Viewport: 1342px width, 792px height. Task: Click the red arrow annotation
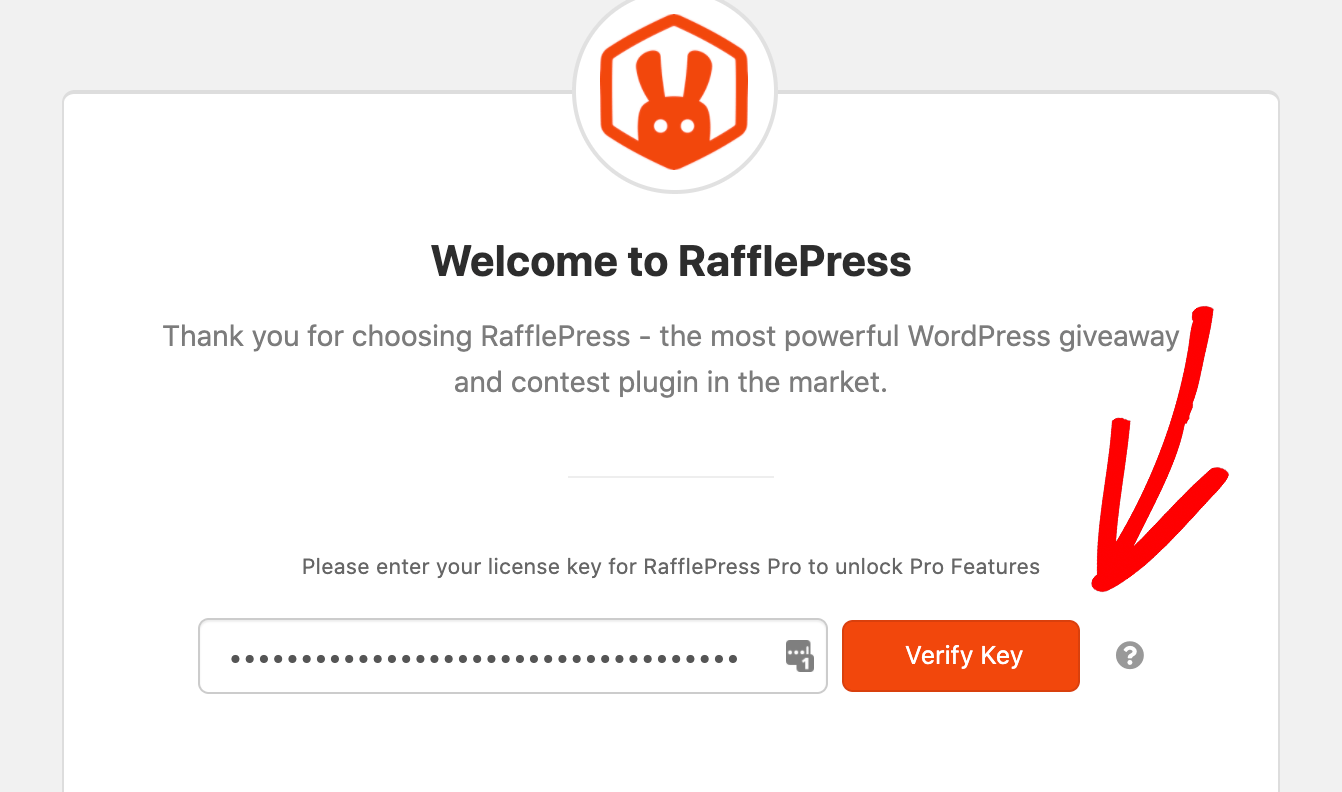[1160, 450]
